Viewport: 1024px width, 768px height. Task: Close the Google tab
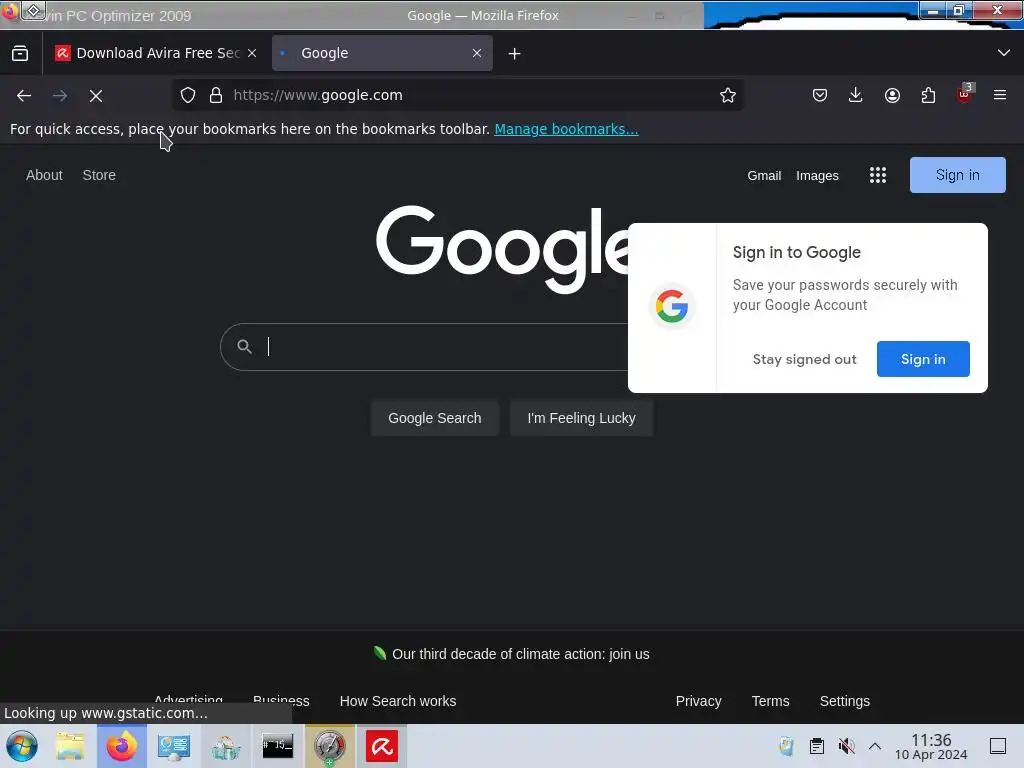[477, 53]
